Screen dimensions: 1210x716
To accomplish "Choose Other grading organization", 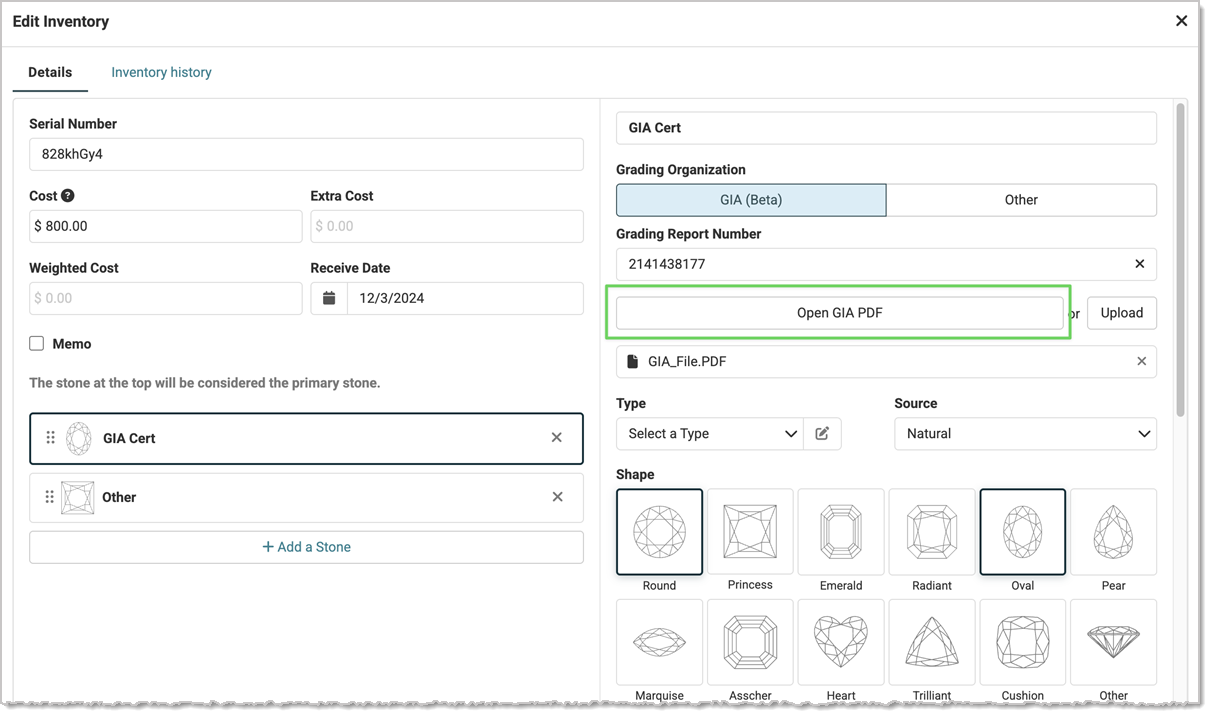I will pyautogui.click(x=1021, y=200).
